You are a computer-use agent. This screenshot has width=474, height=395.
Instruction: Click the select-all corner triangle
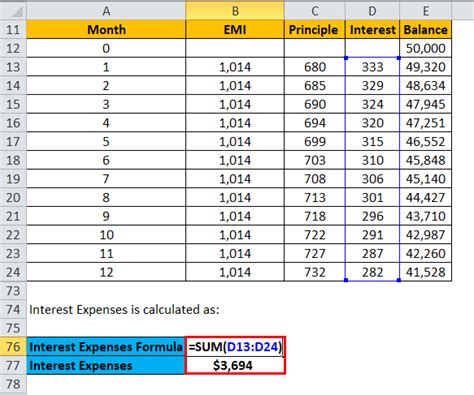[13, 11]
